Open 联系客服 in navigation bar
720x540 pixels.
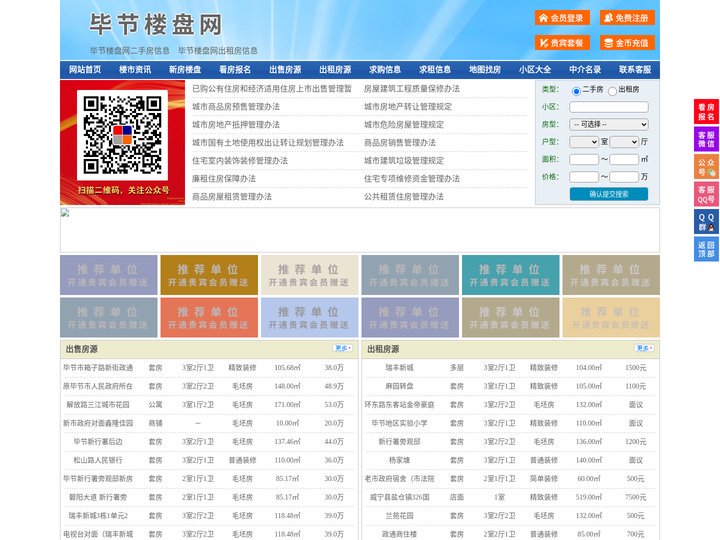[x=635, y=70]
